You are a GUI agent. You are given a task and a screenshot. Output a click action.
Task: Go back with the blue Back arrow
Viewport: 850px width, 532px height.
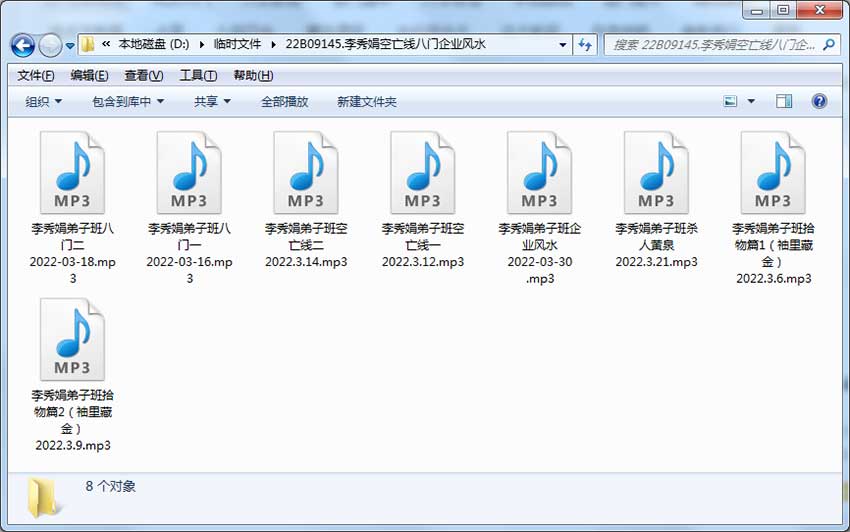[x=23, y=46]
